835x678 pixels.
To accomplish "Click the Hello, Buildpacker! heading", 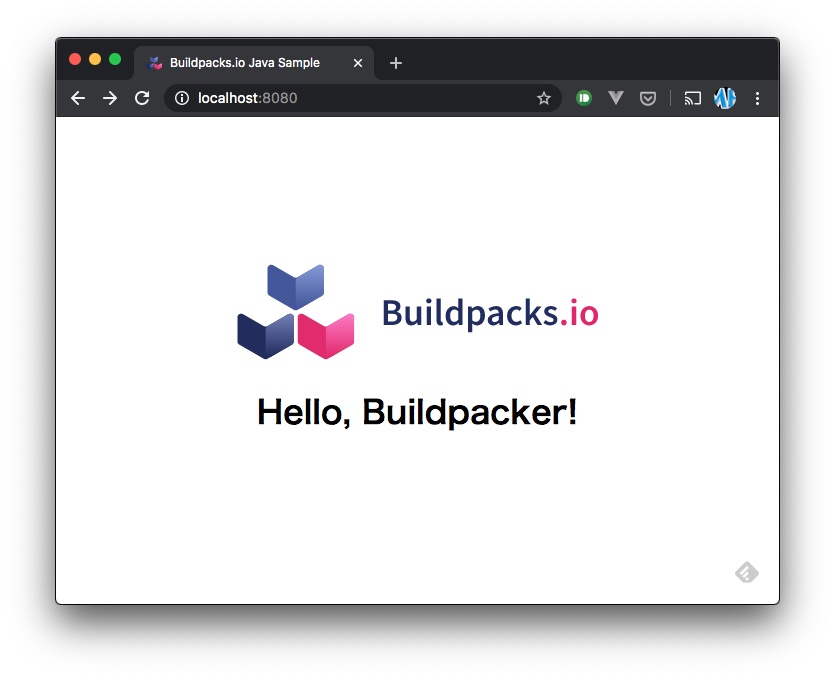I will pyautogui.click(x=417, y=412).
